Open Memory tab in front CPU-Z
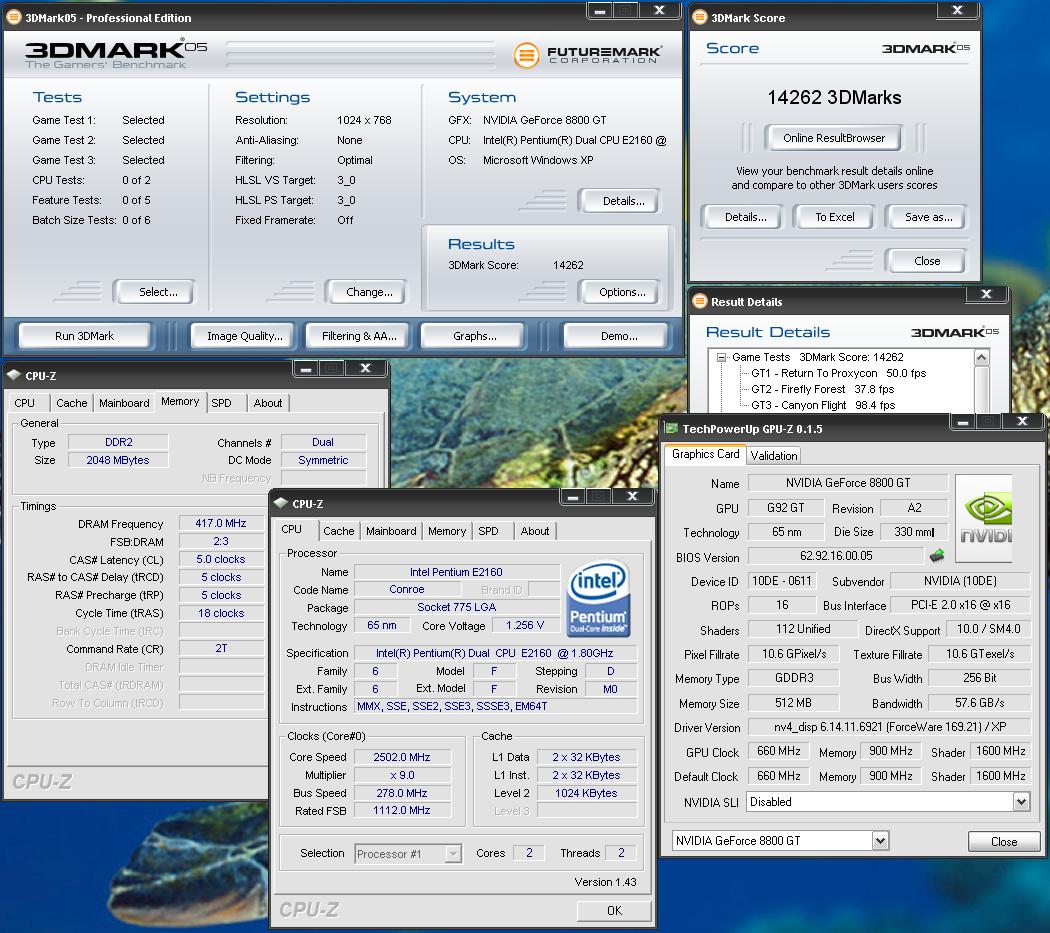The height and width of the screenshot is (933, 1050). 447,531
